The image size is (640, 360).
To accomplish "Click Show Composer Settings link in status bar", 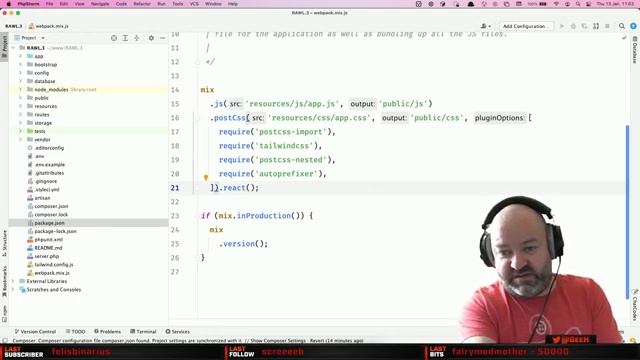I will (278, 340).
